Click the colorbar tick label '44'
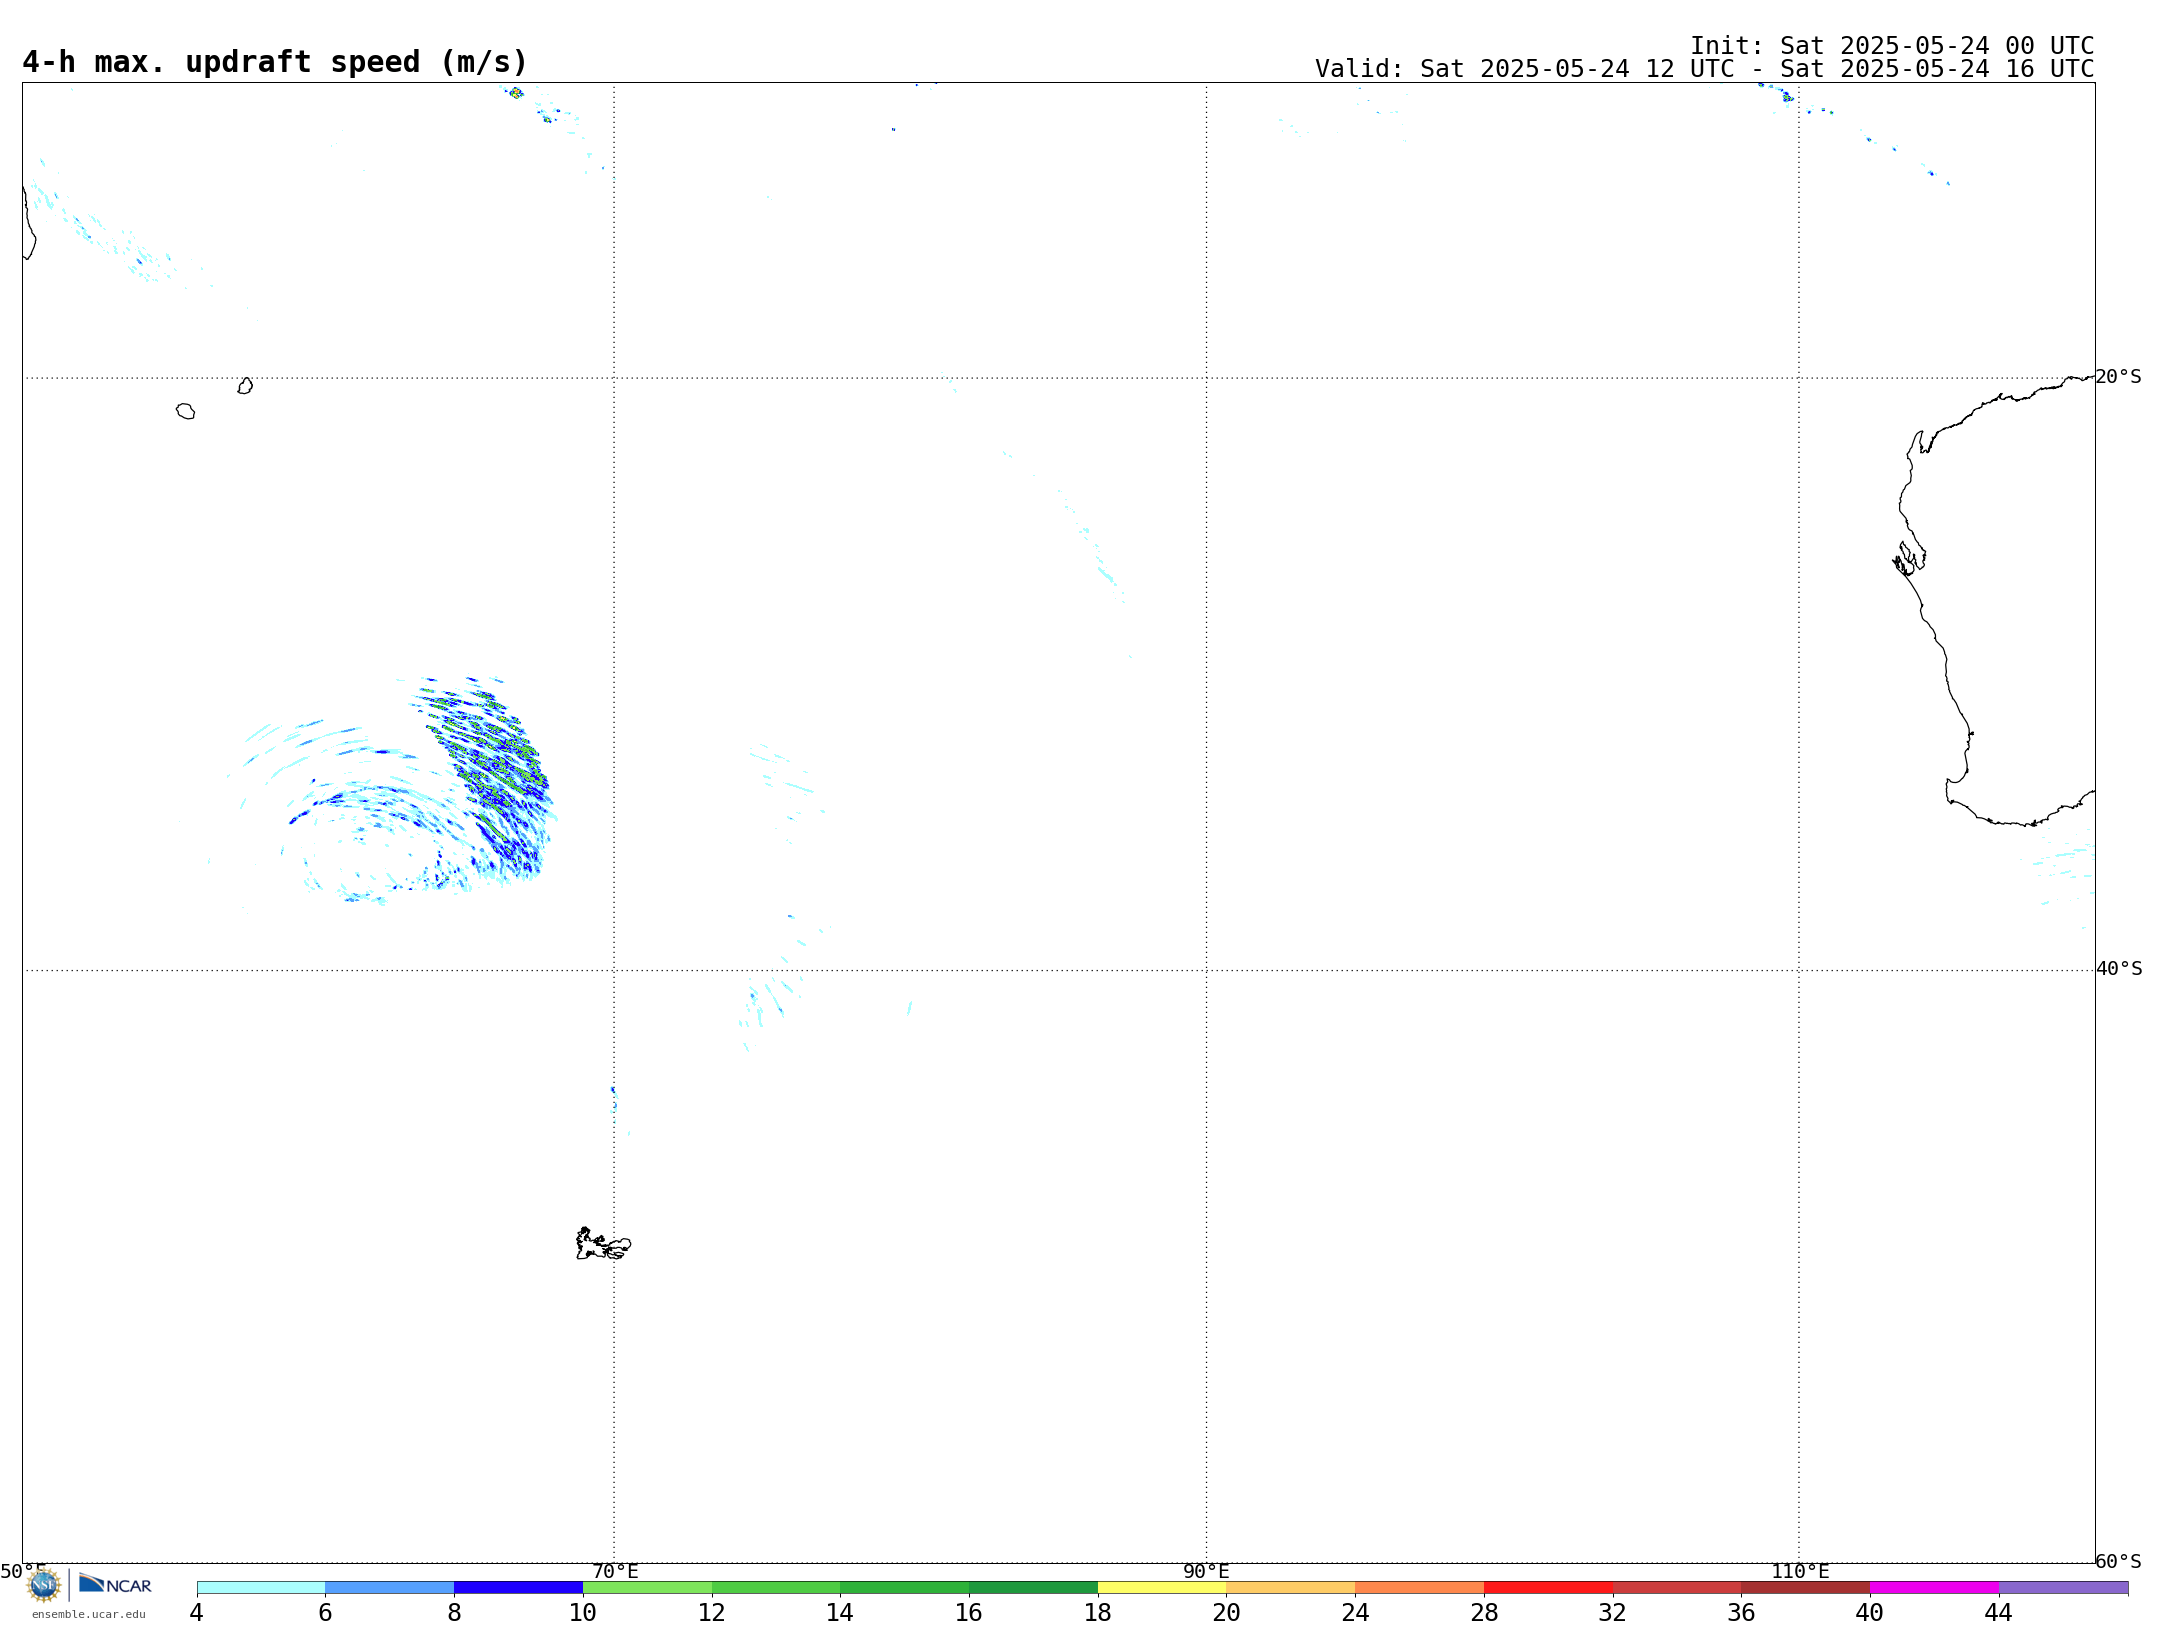This screenshot has height=1626, width=2160. (x=1998, y=1612)
